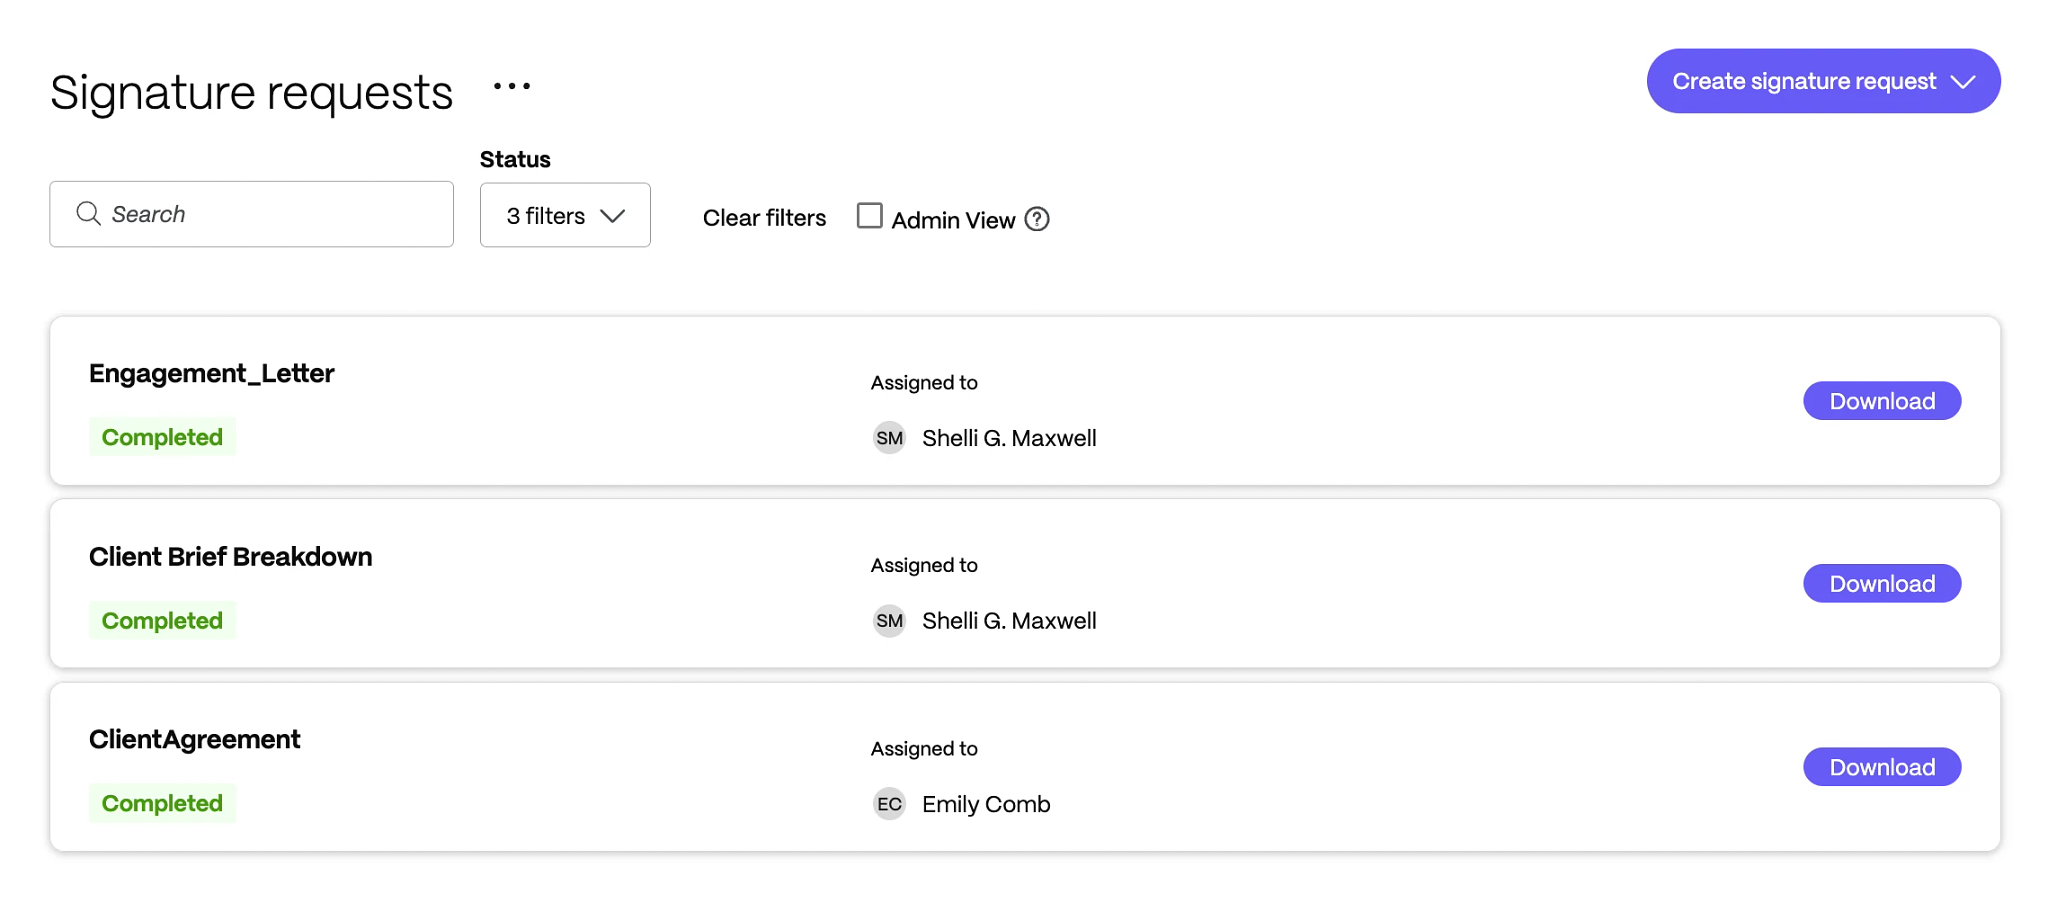Select the SM avatar on Client Brief Breakdown
This screenshot has height=921, width=2048.
pos(889,620)
